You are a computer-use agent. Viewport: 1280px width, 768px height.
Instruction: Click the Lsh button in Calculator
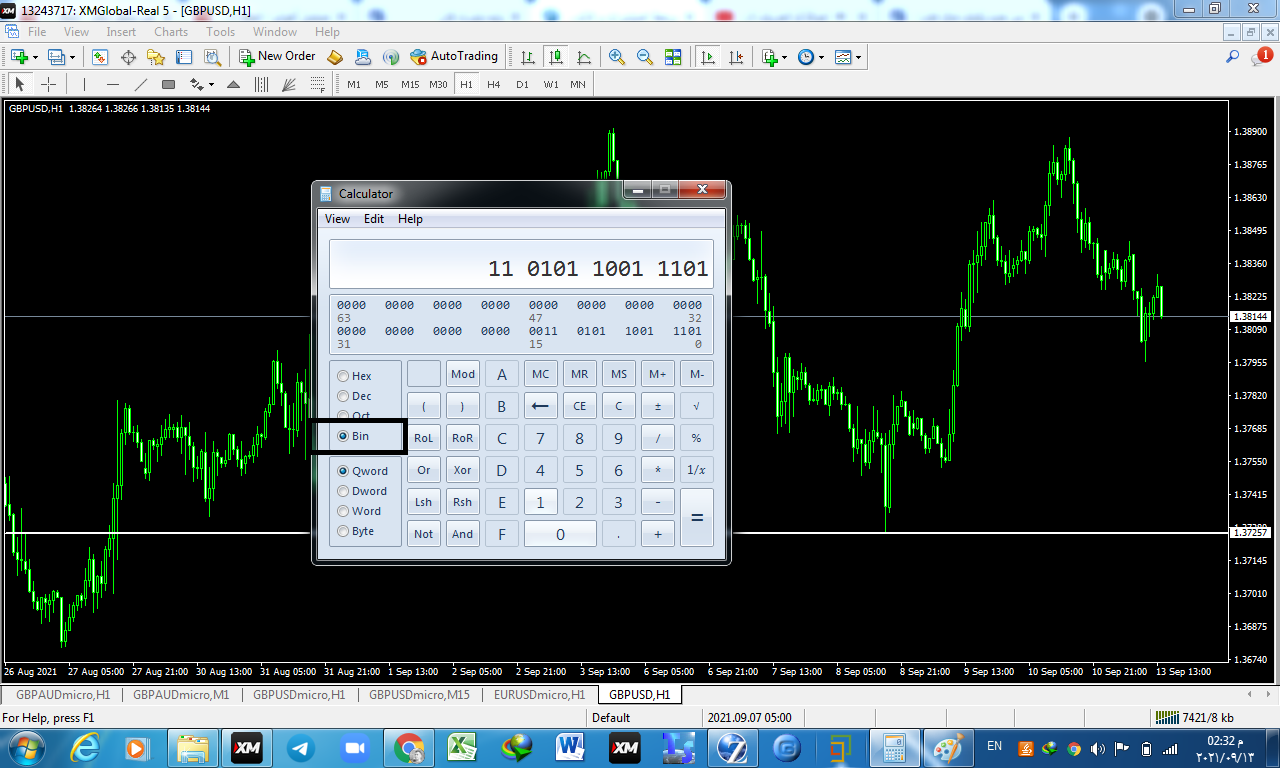424,502
